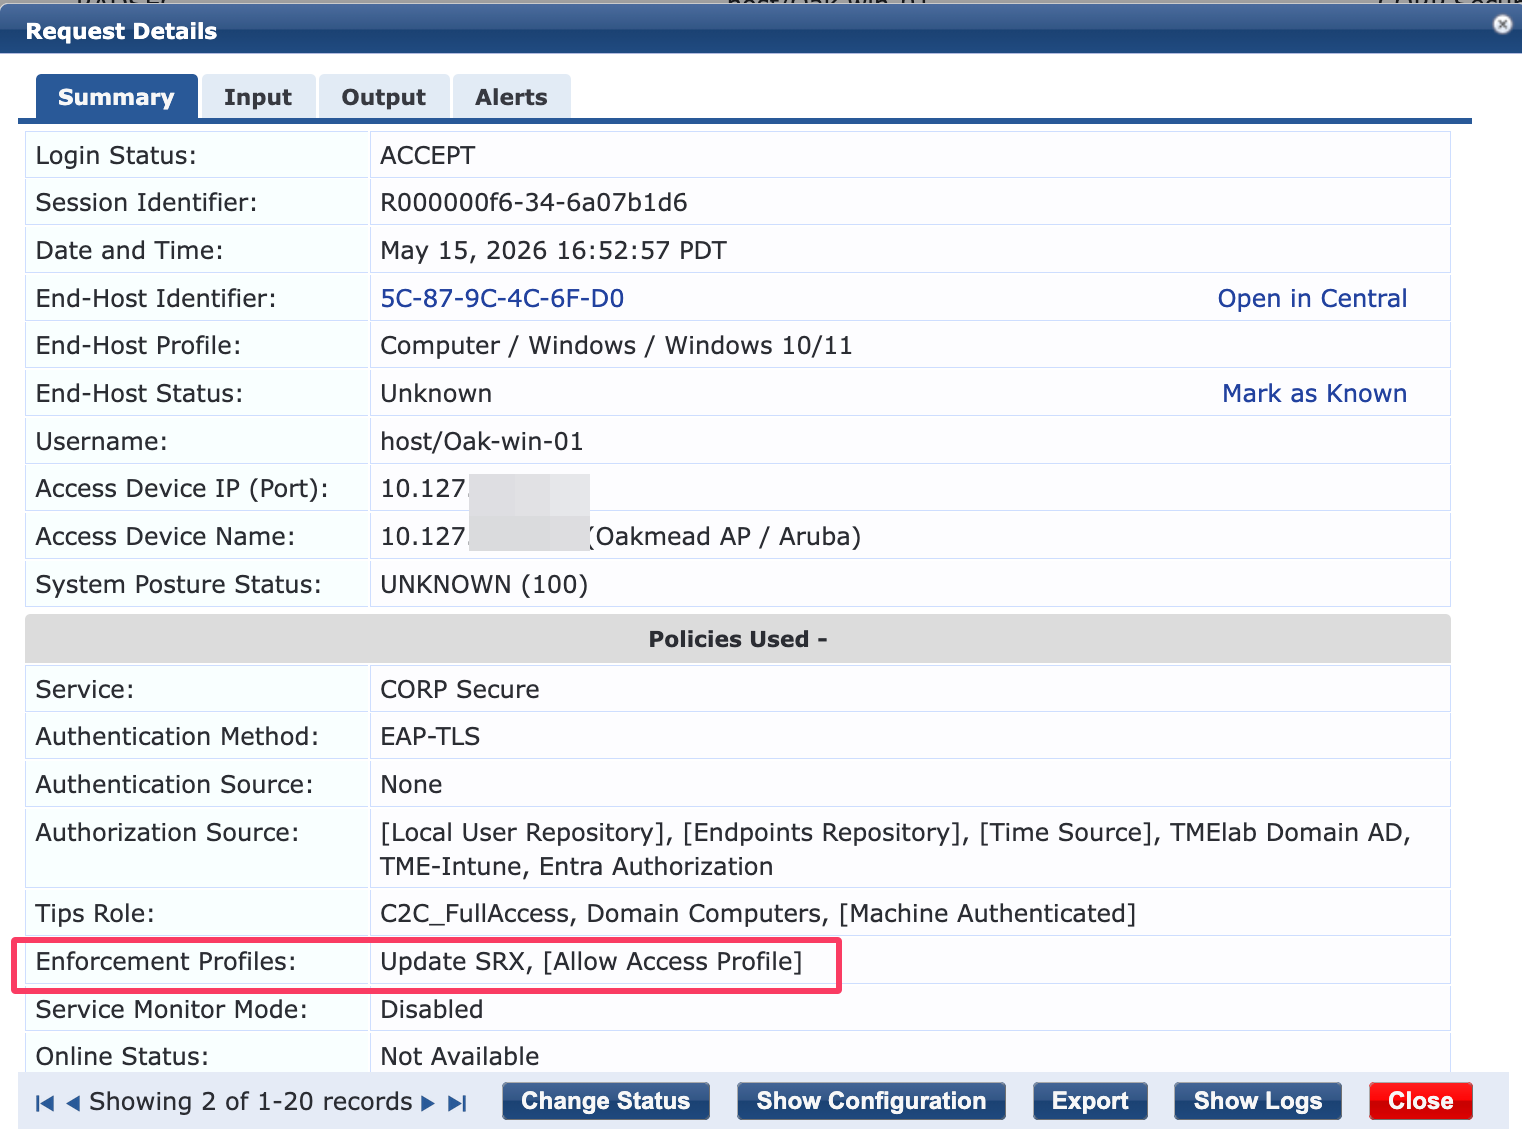Collapse the Policies Used section header
This screenshot has height=1138, width=1522.
(x=738, y=639)
